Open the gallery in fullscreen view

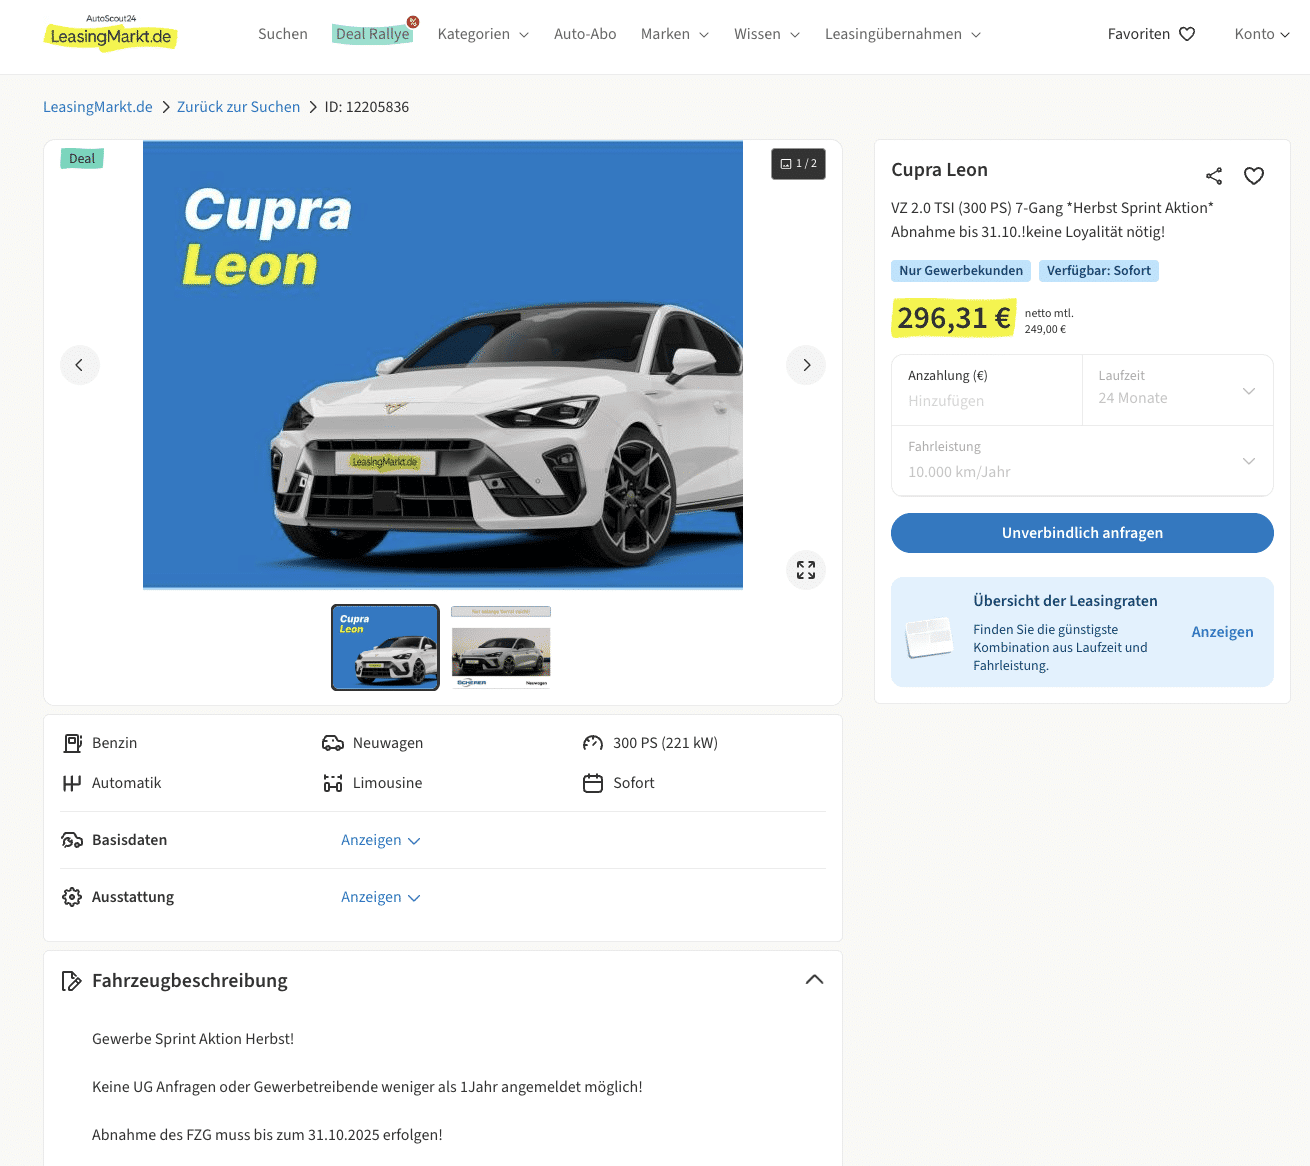(806, 570)
